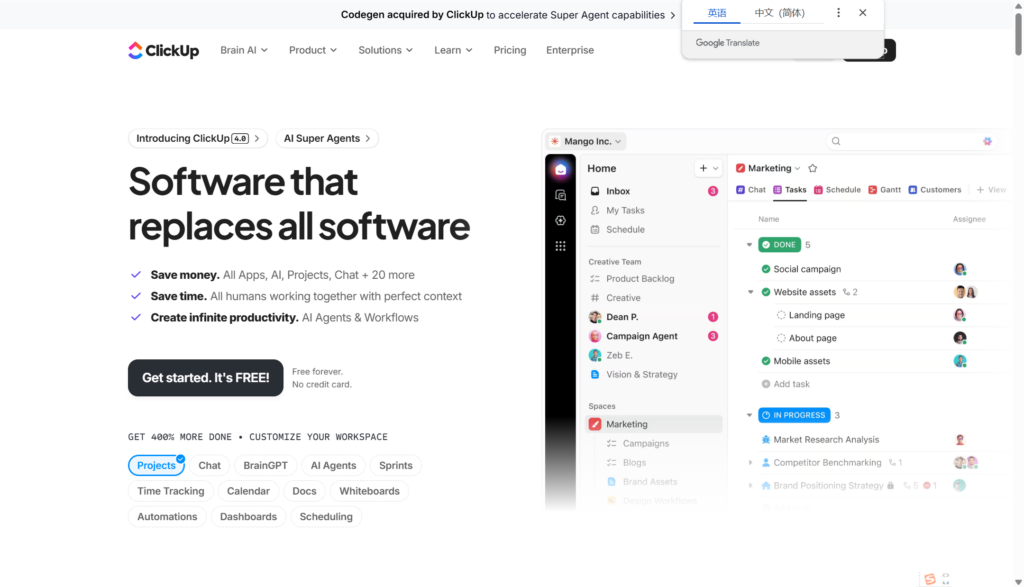Image resolution: width=1024 pixels, height=587 pixels.
Task: Click the subtask count icon beside Website assets
Action: pyautogui.click(x=846, y=293)
